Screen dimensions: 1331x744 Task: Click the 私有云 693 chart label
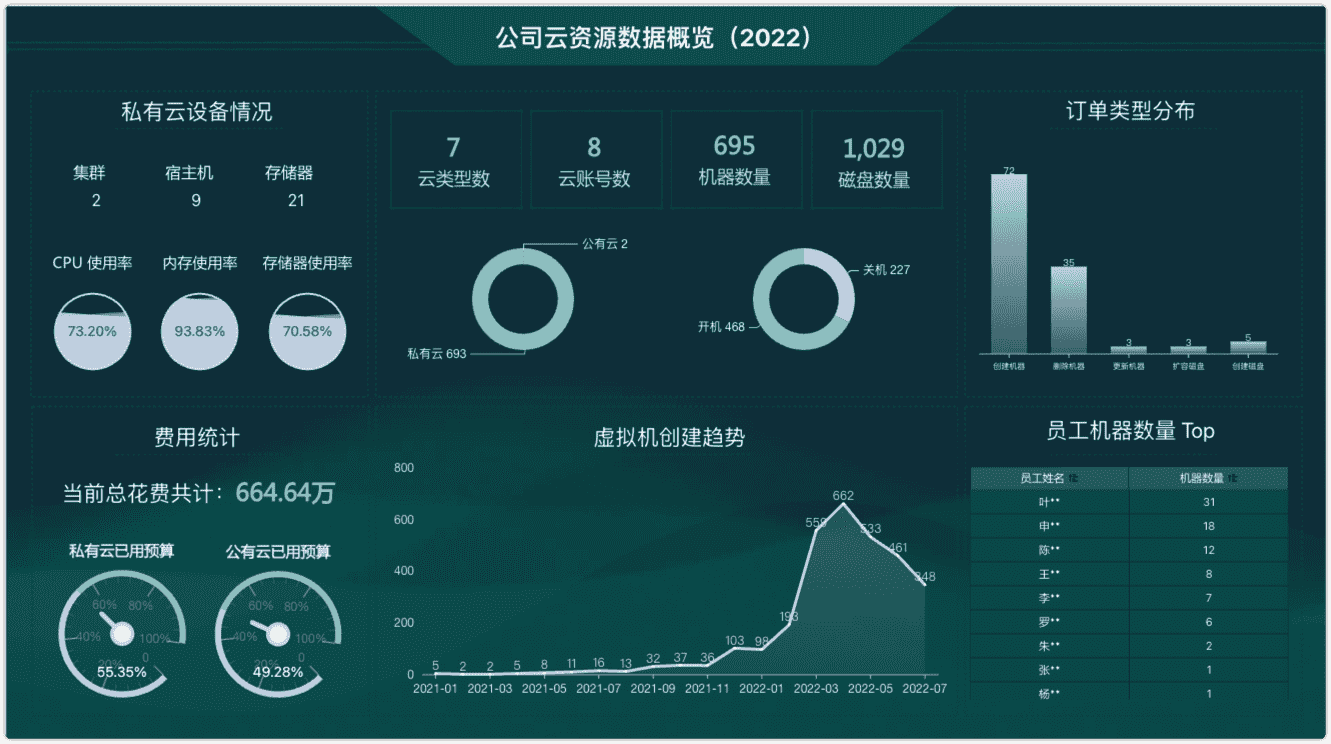coord(437,353)
